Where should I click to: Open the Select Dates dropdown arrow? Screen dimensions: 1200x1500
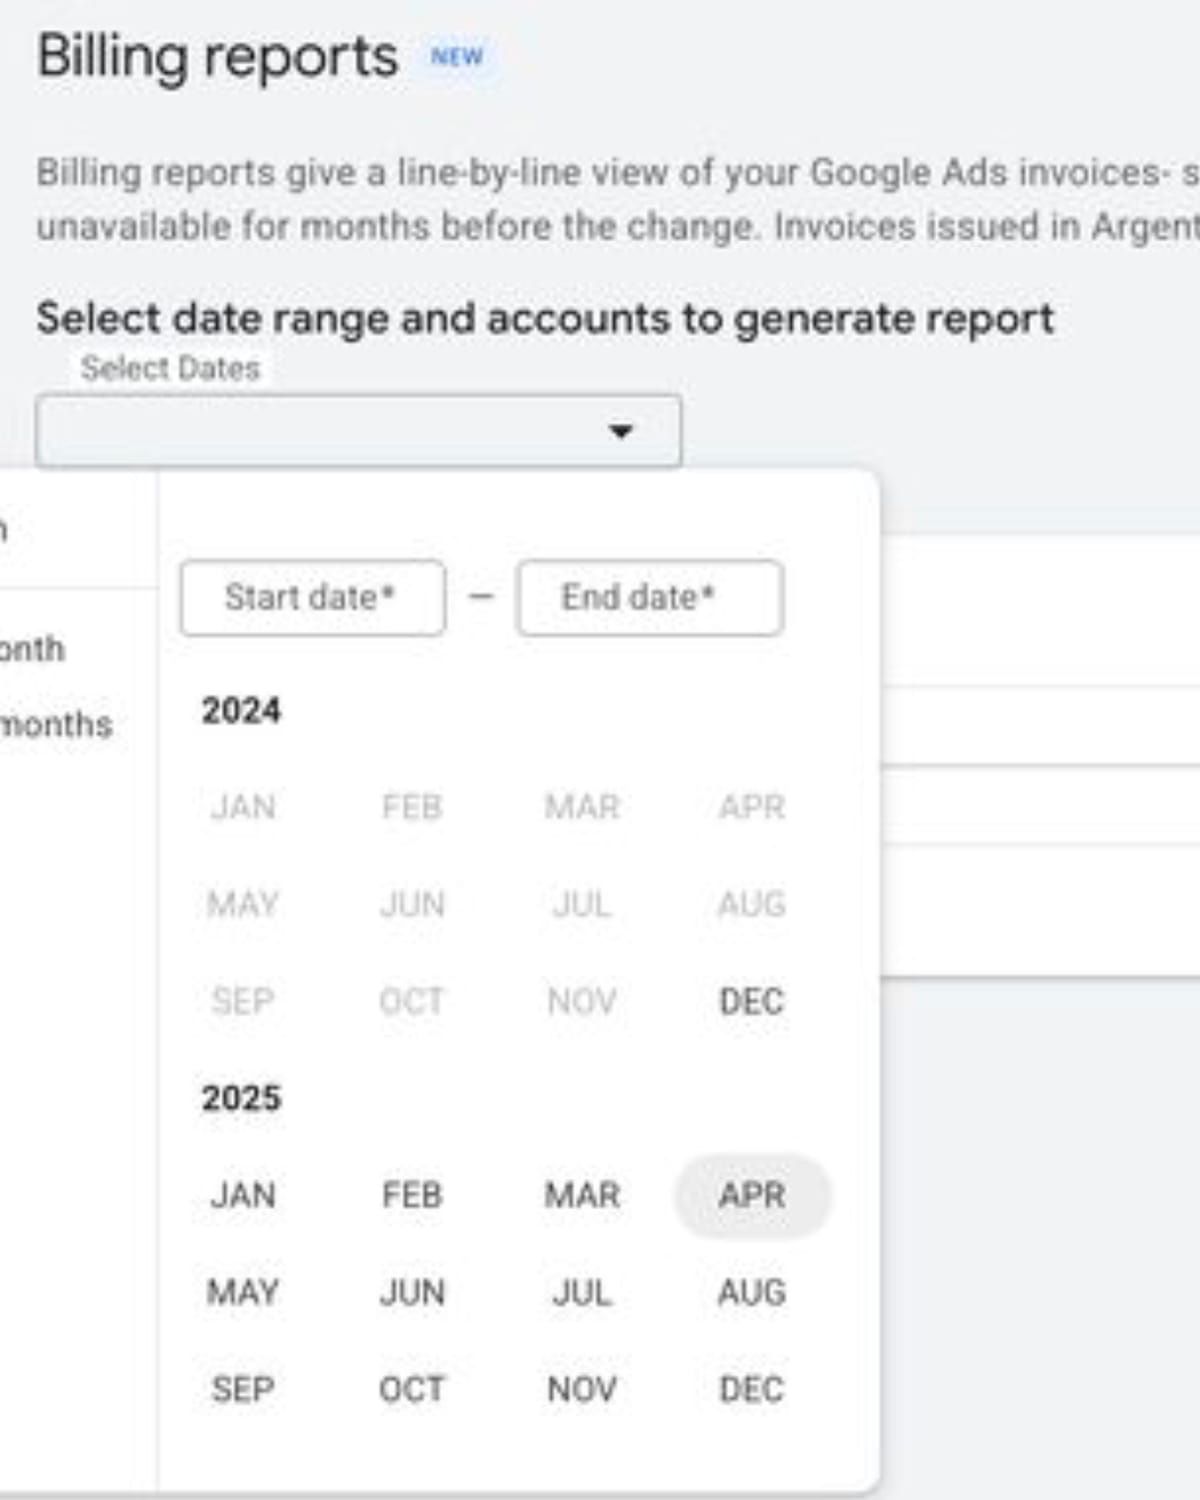pos(620,432)
